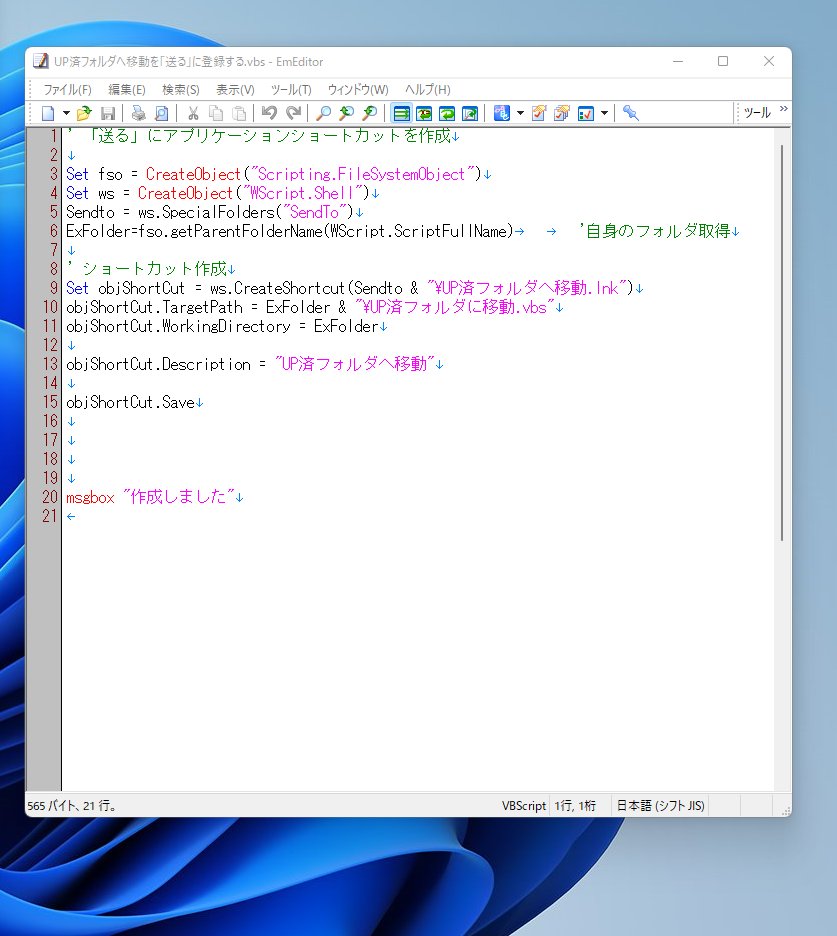Open the ウィンドウ(W) menu
This screenshot has height=936, width=837.
[358, 90]
